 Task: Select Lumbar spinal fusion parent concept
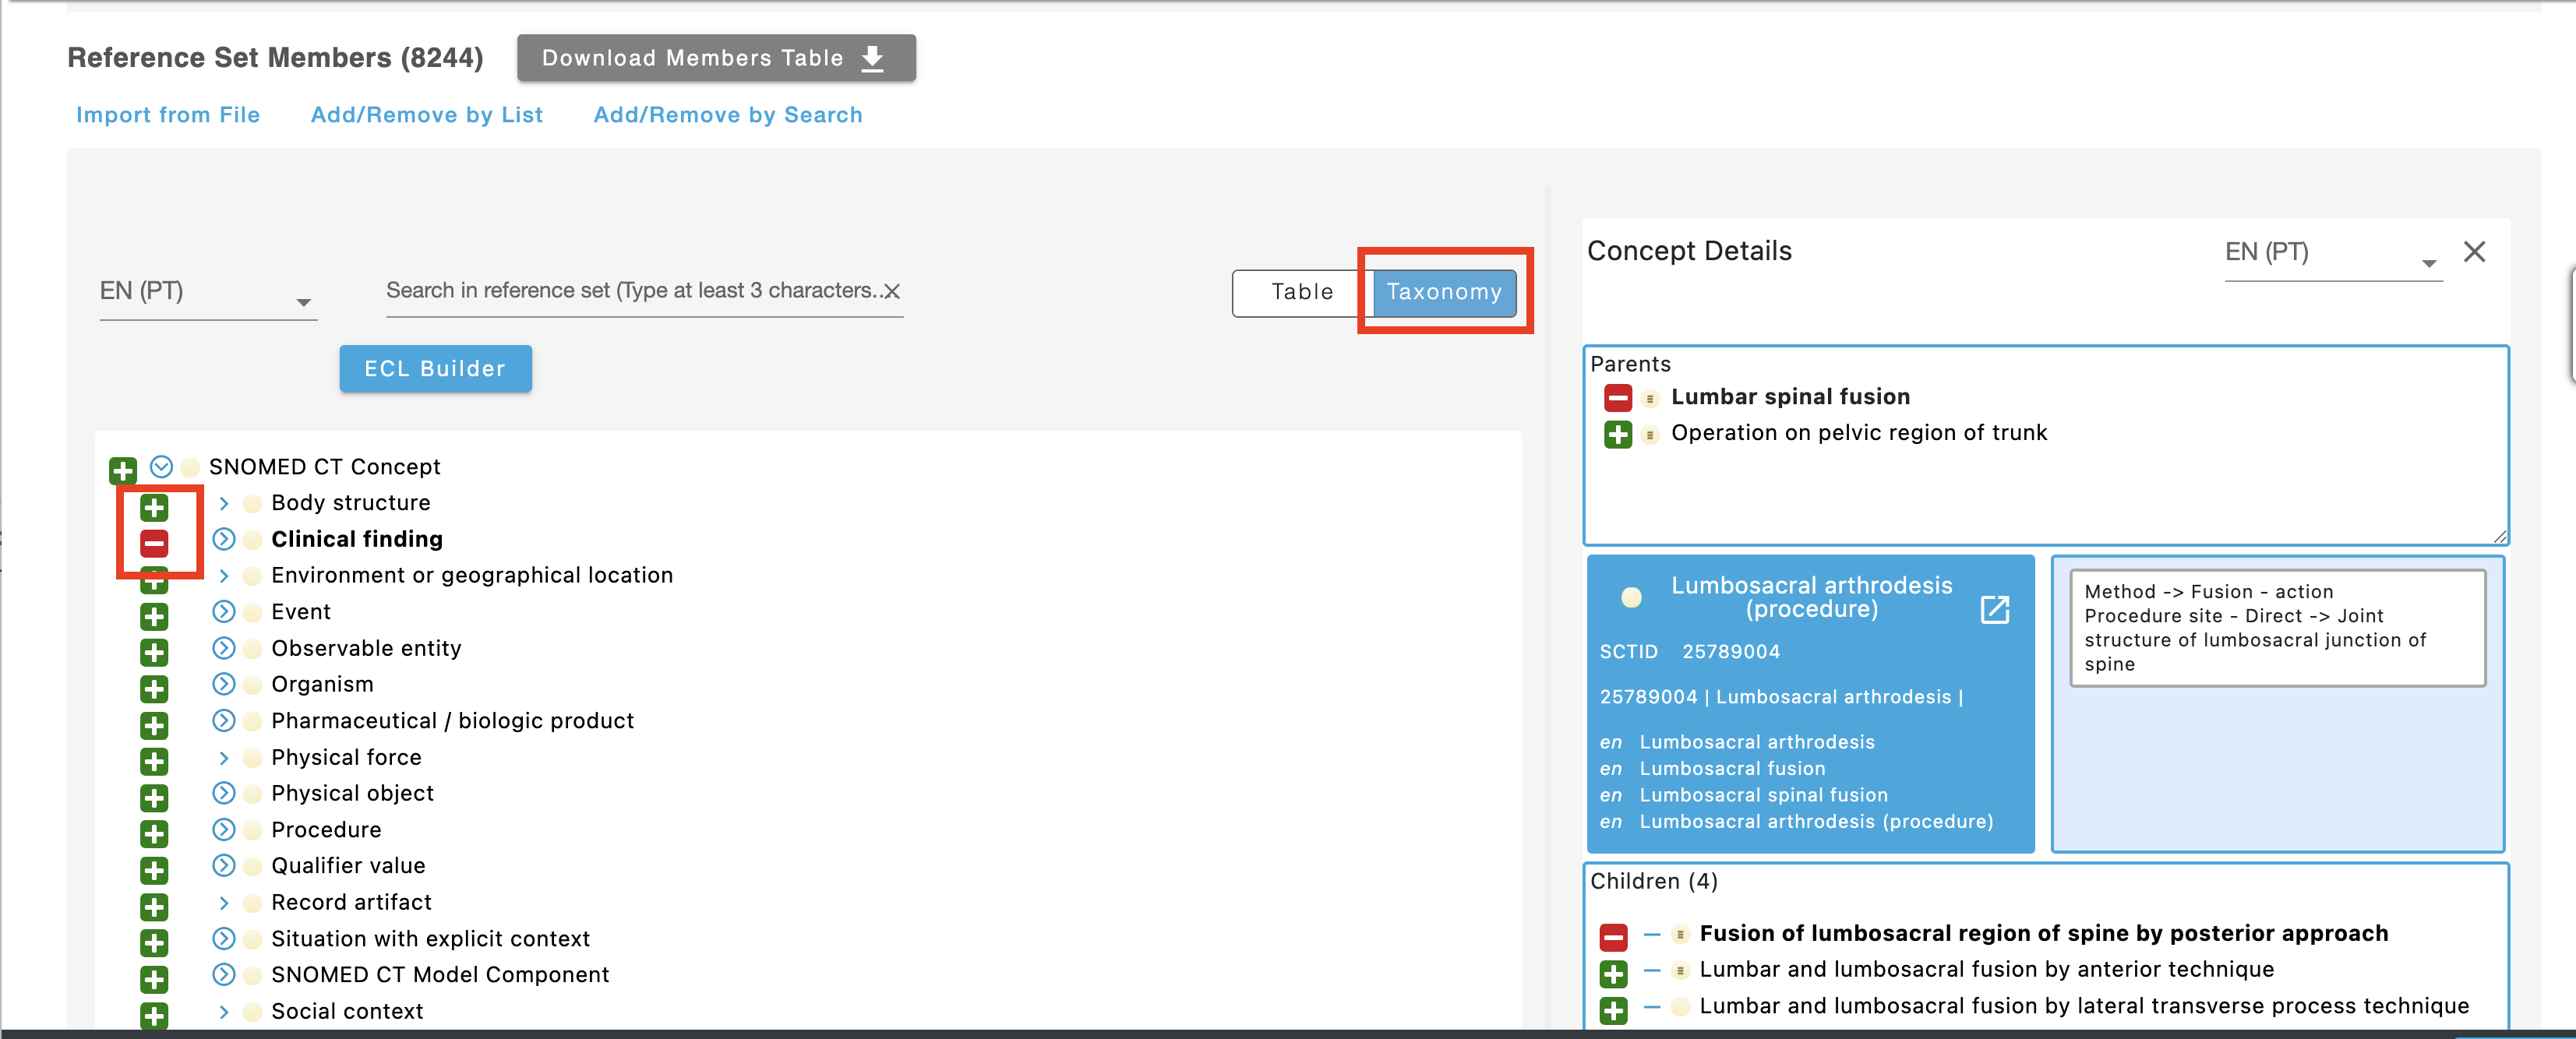coord(1790,397)
